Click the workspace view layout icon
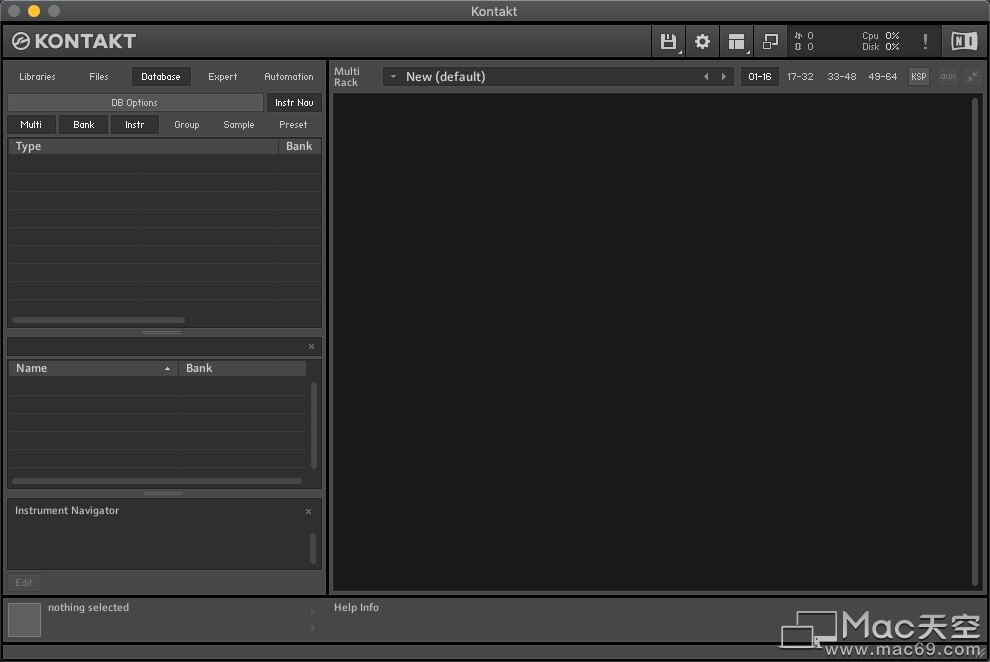 coord(737,41)
